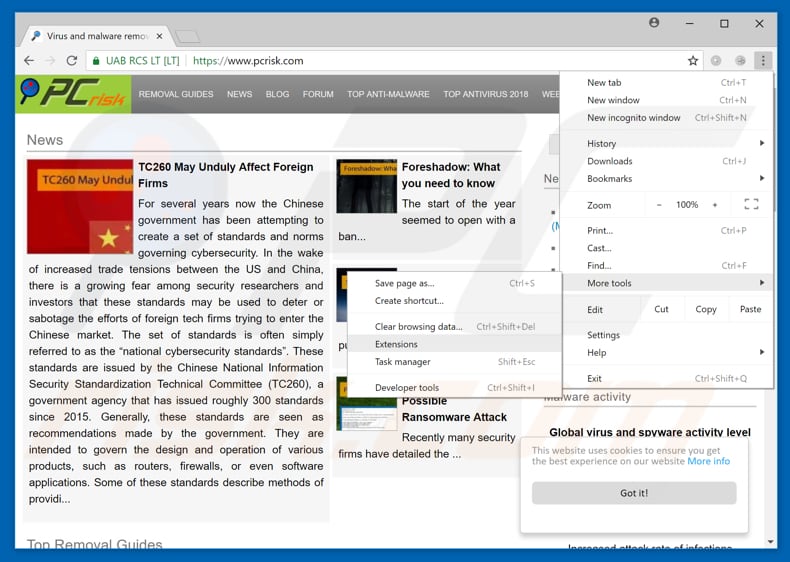Open a new tab with the tab strip button
The width and height of the screenshot is (790, 562).
pyautogui.click(x=187, y=36)
